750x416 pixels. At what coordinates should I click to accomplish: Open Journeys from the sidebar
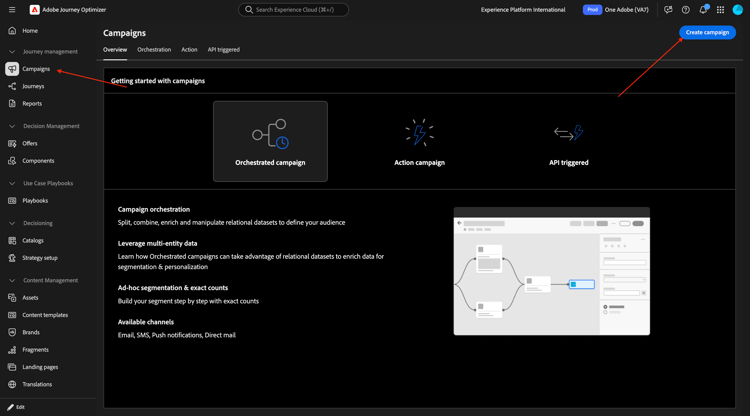pyautogui.click(x=33, y=86)
